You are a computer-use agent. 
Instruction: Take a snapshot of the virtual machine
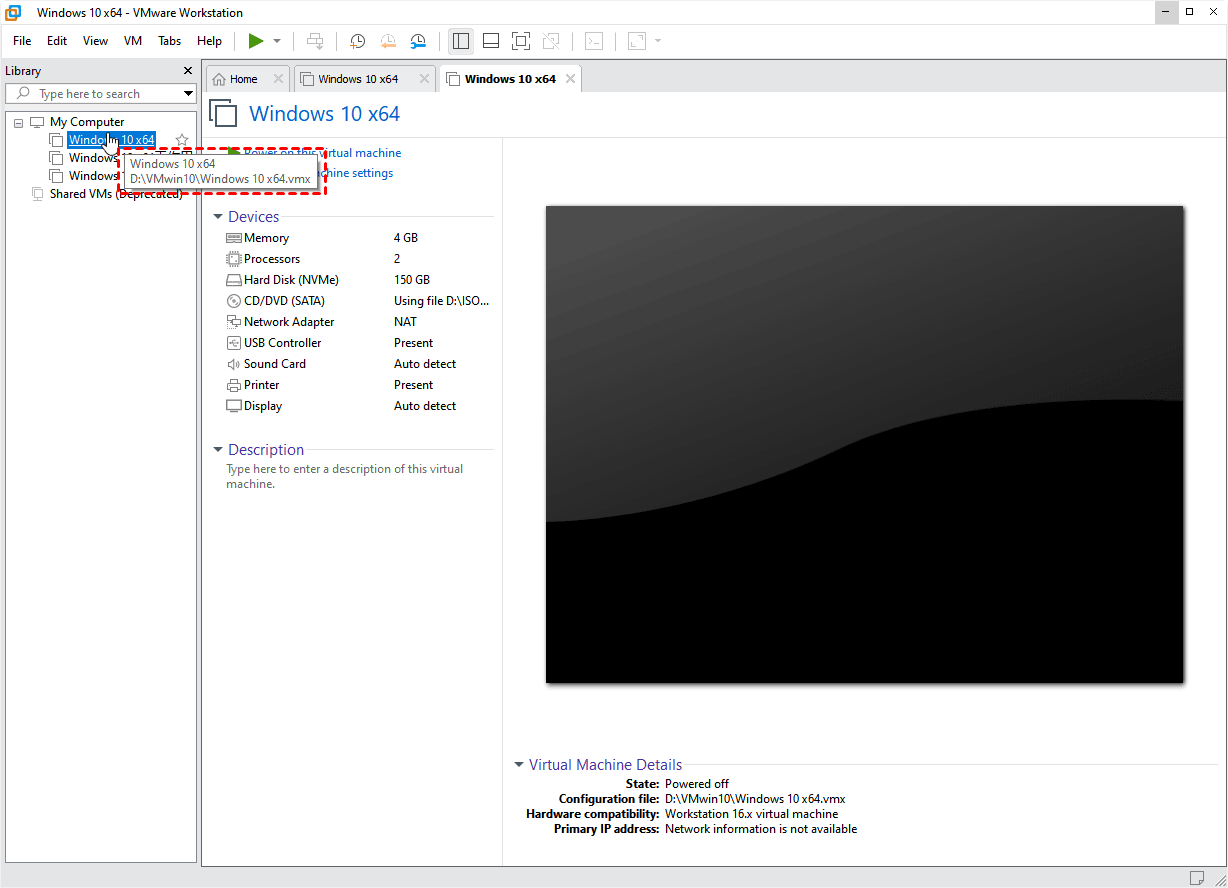(x=357, y=41)
